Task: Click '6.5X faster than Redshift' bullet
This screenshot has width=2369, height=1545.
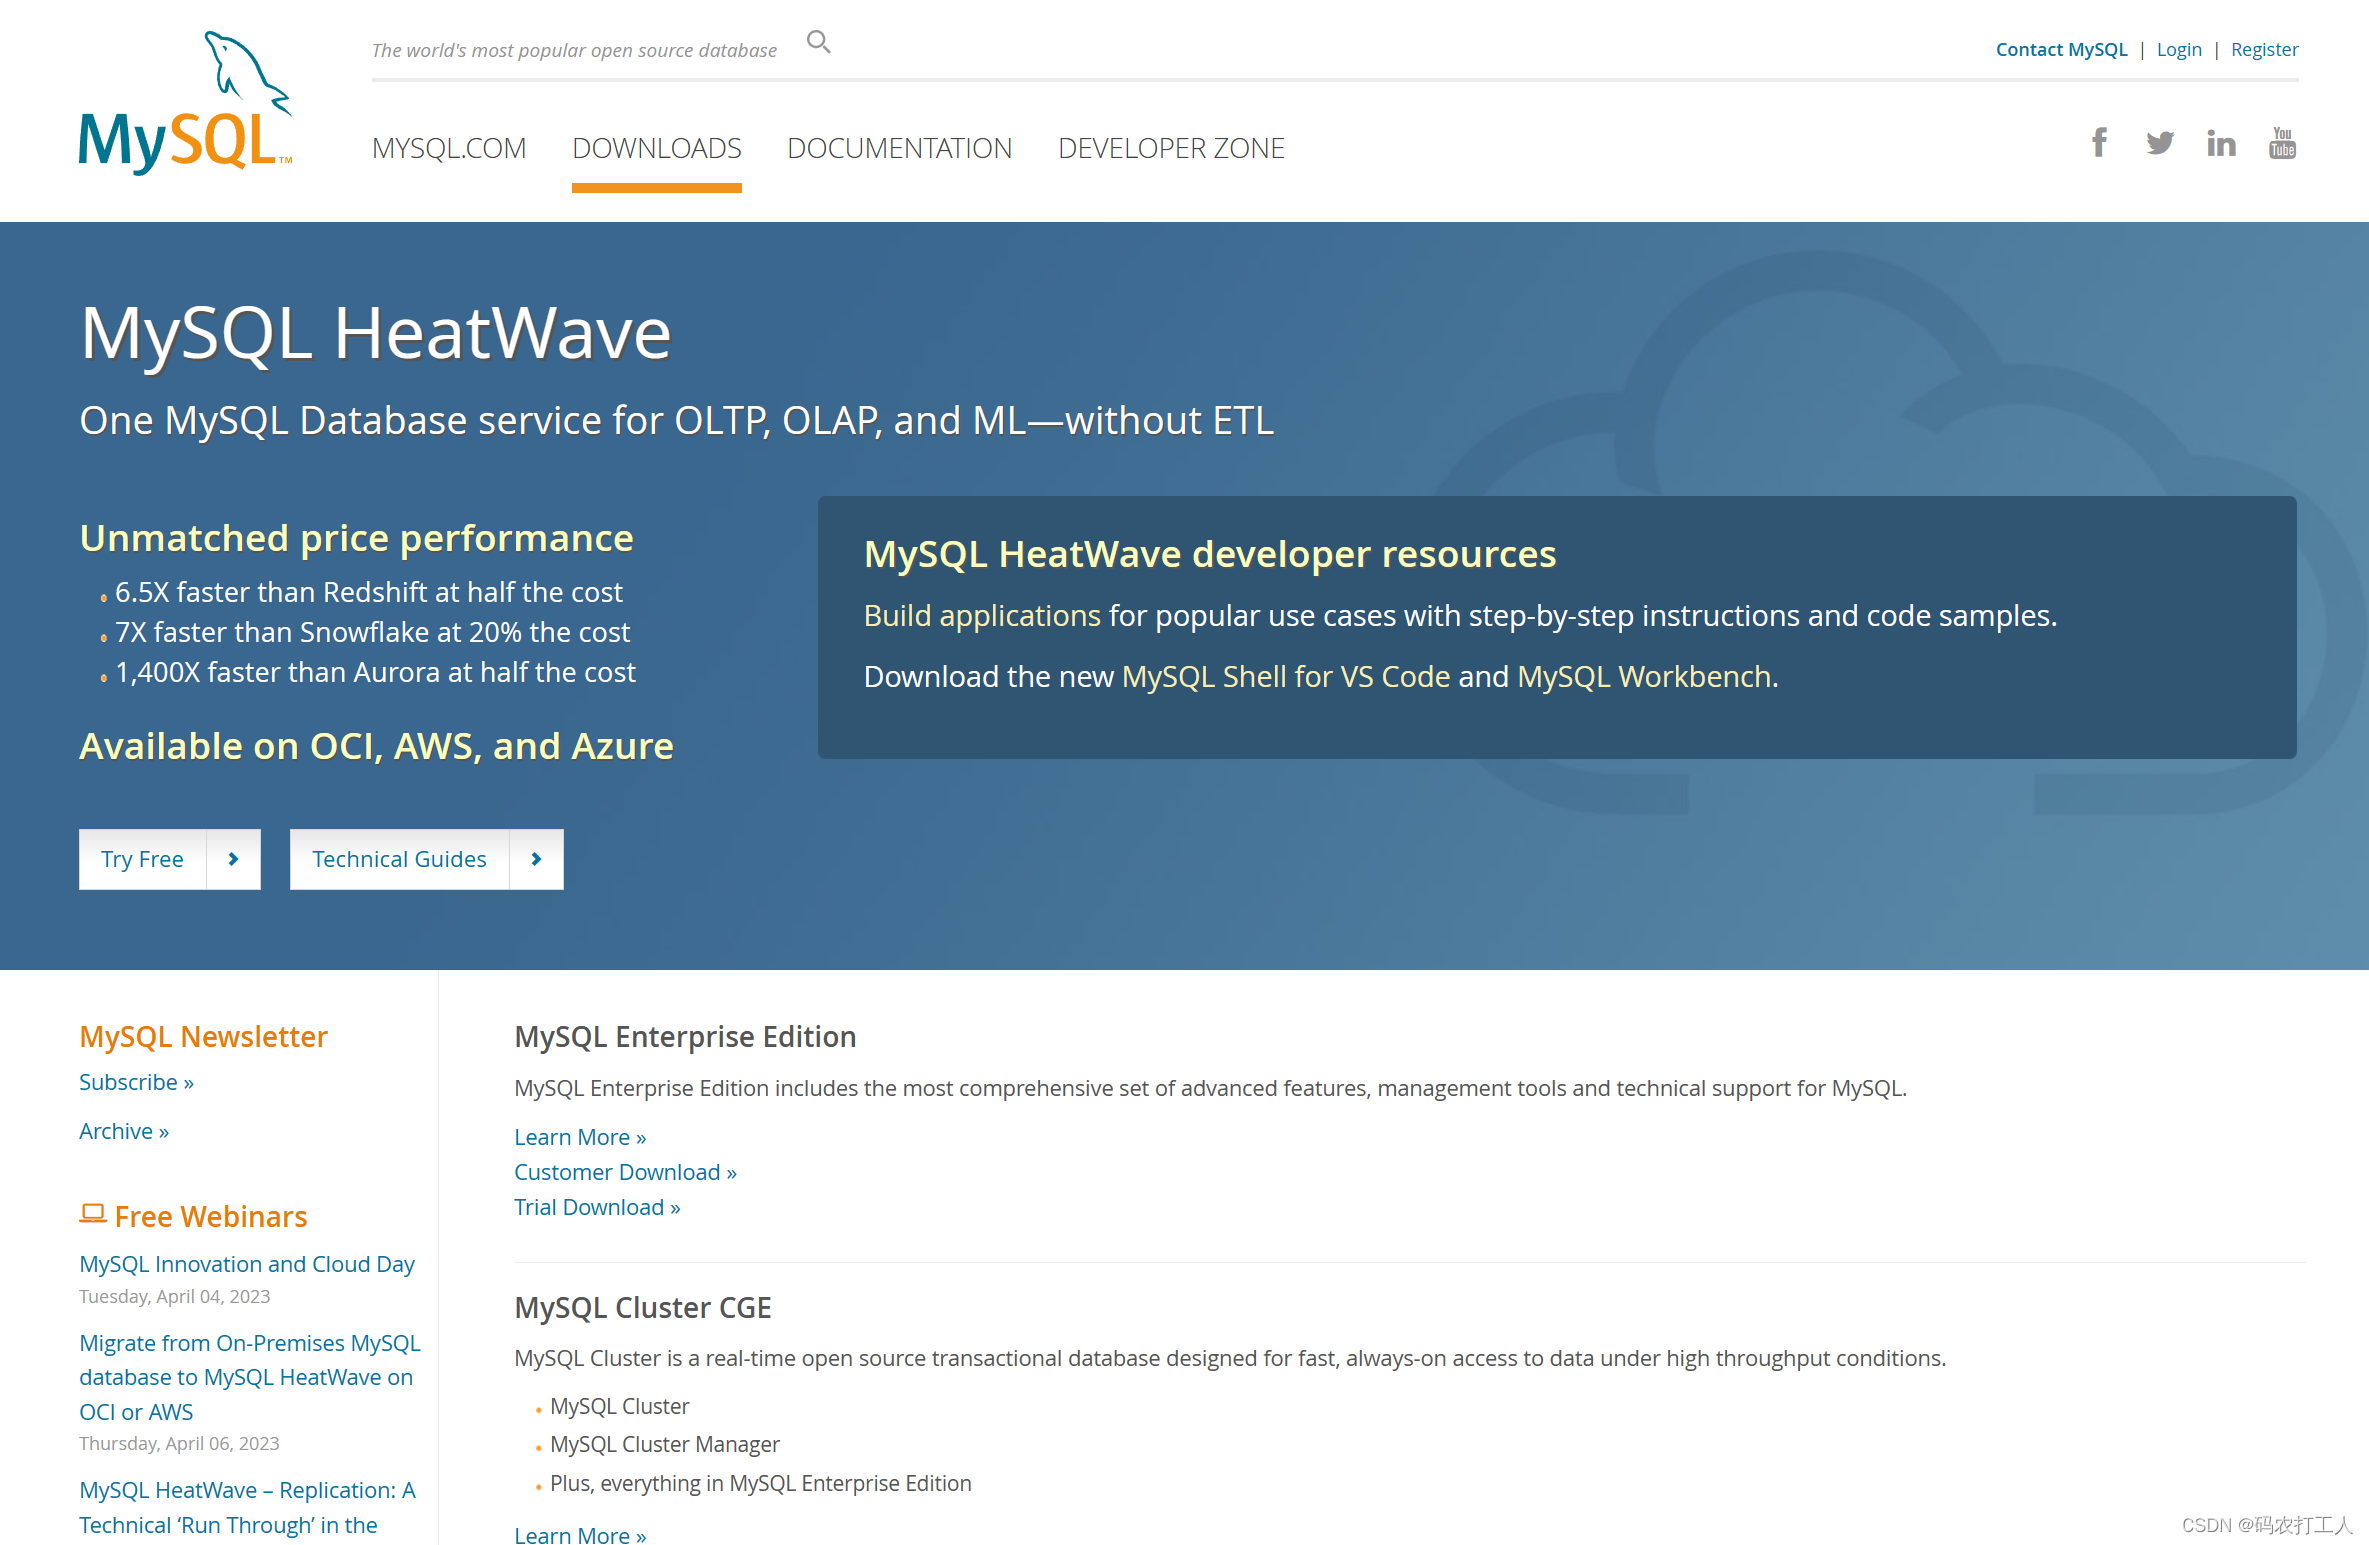Action: (x=369, y=592)
